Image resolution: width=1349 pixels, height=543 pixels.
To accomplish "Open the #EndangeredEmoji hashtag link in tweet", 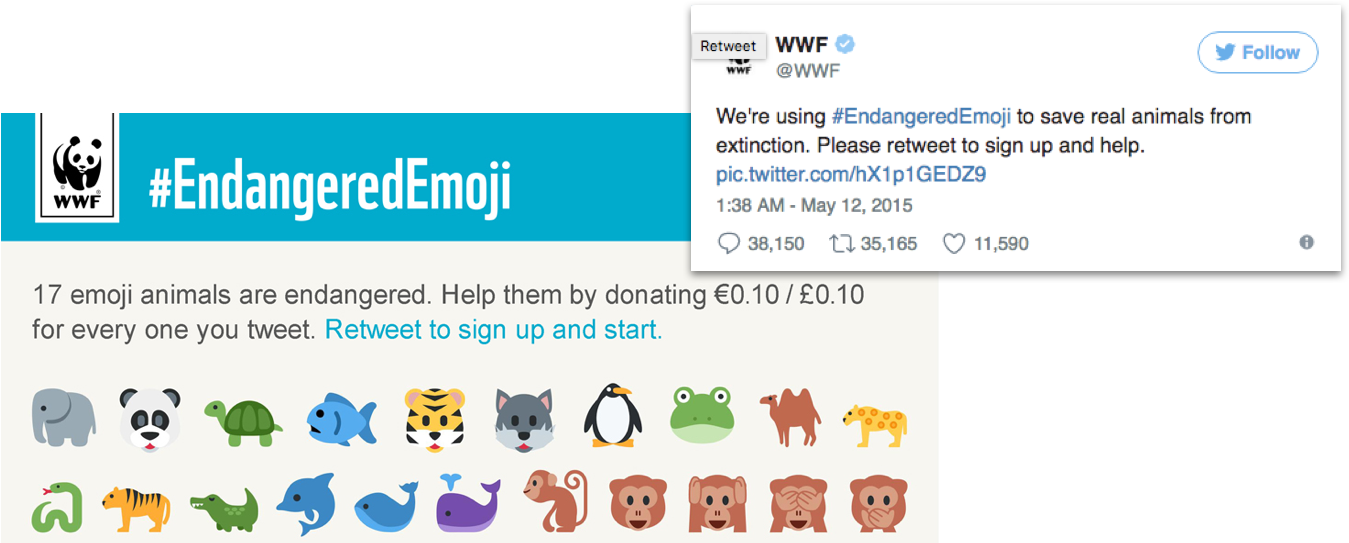I will [x=921, y=116].
